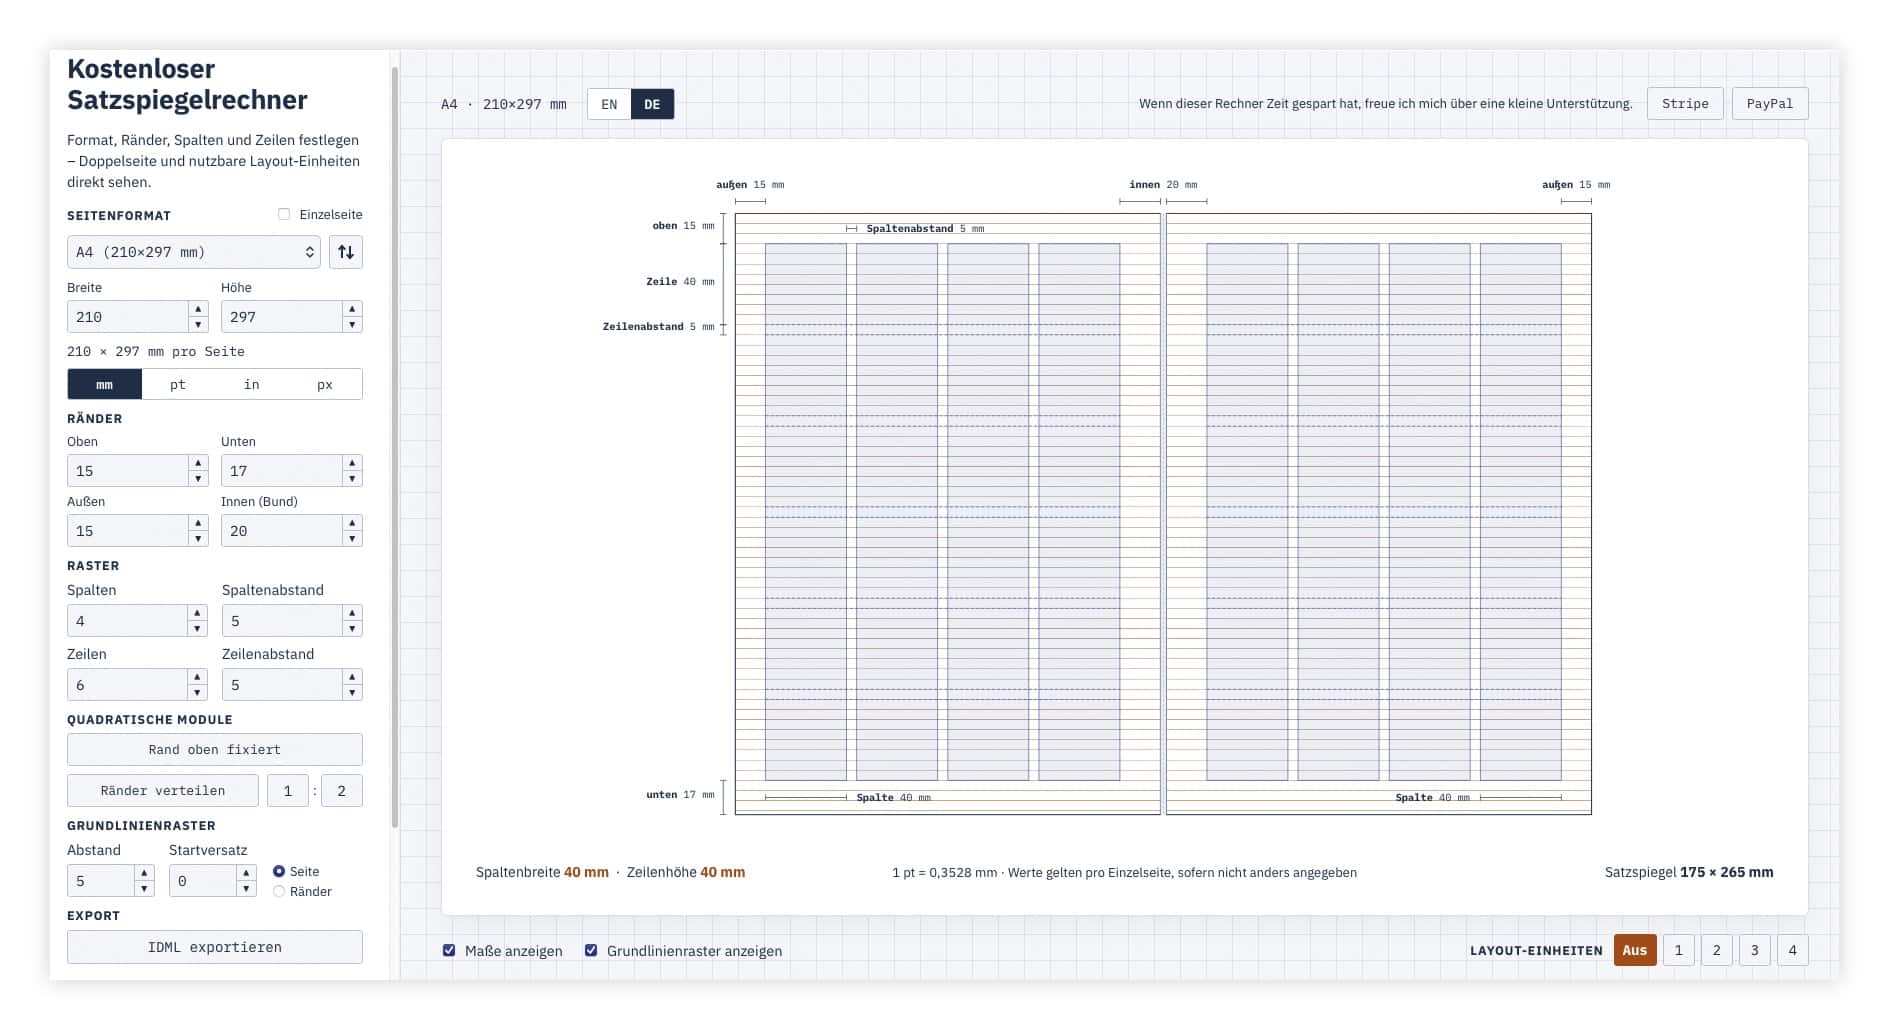This screenshot has width=1889, height=1030.
Task: Decrease Zeilen count with down arrow
Action: click(197, 693)
